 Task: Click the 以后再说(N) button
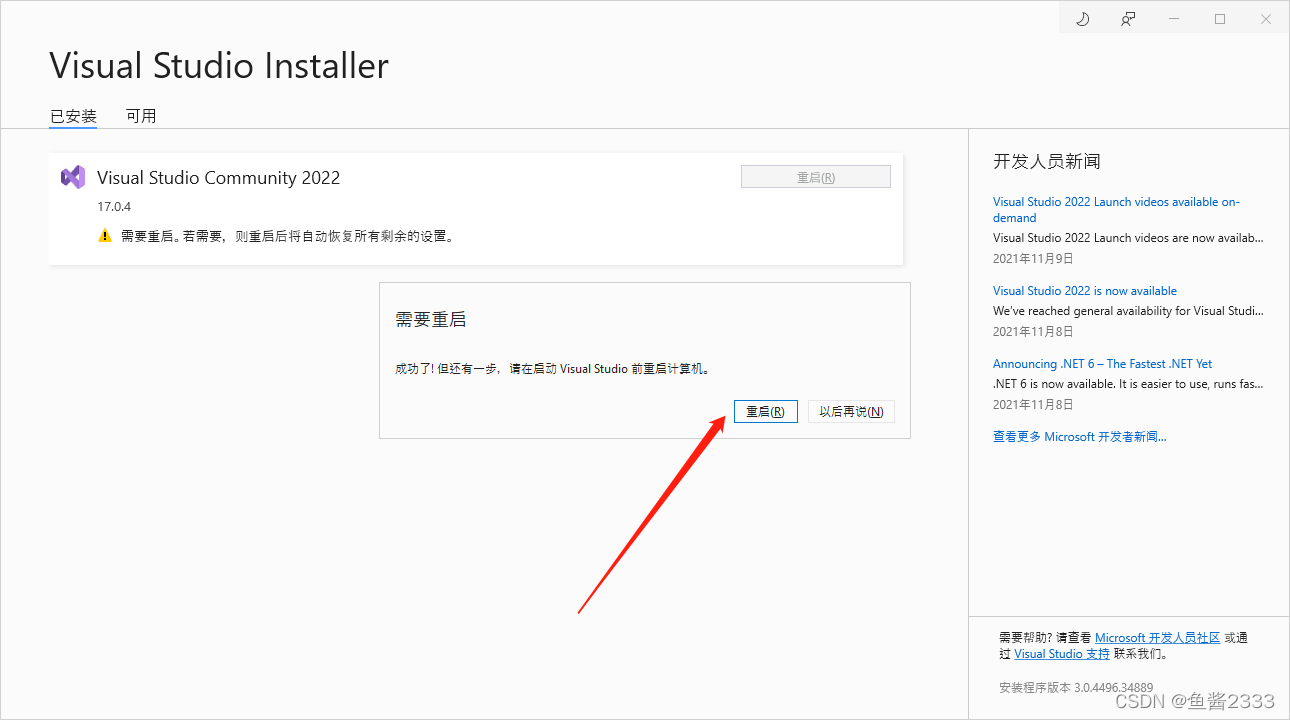click(x=851, y=411)
